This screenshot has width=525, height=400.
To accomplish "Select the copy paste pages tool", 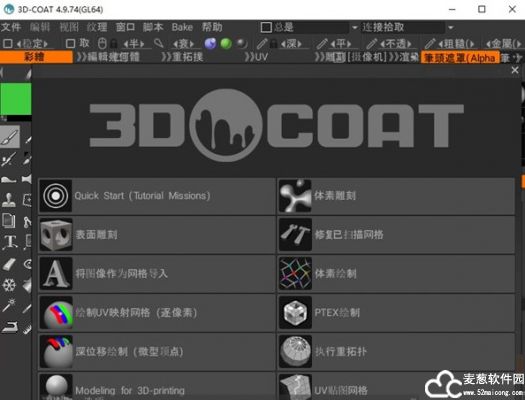I will coord(9,221).
